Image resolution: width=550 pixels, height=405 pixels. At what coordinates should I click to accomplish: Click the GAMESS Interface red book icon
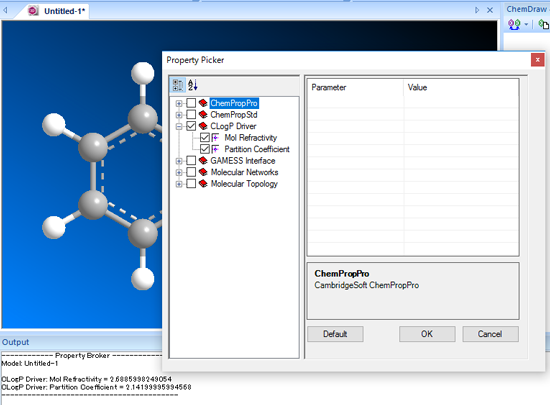203,161
